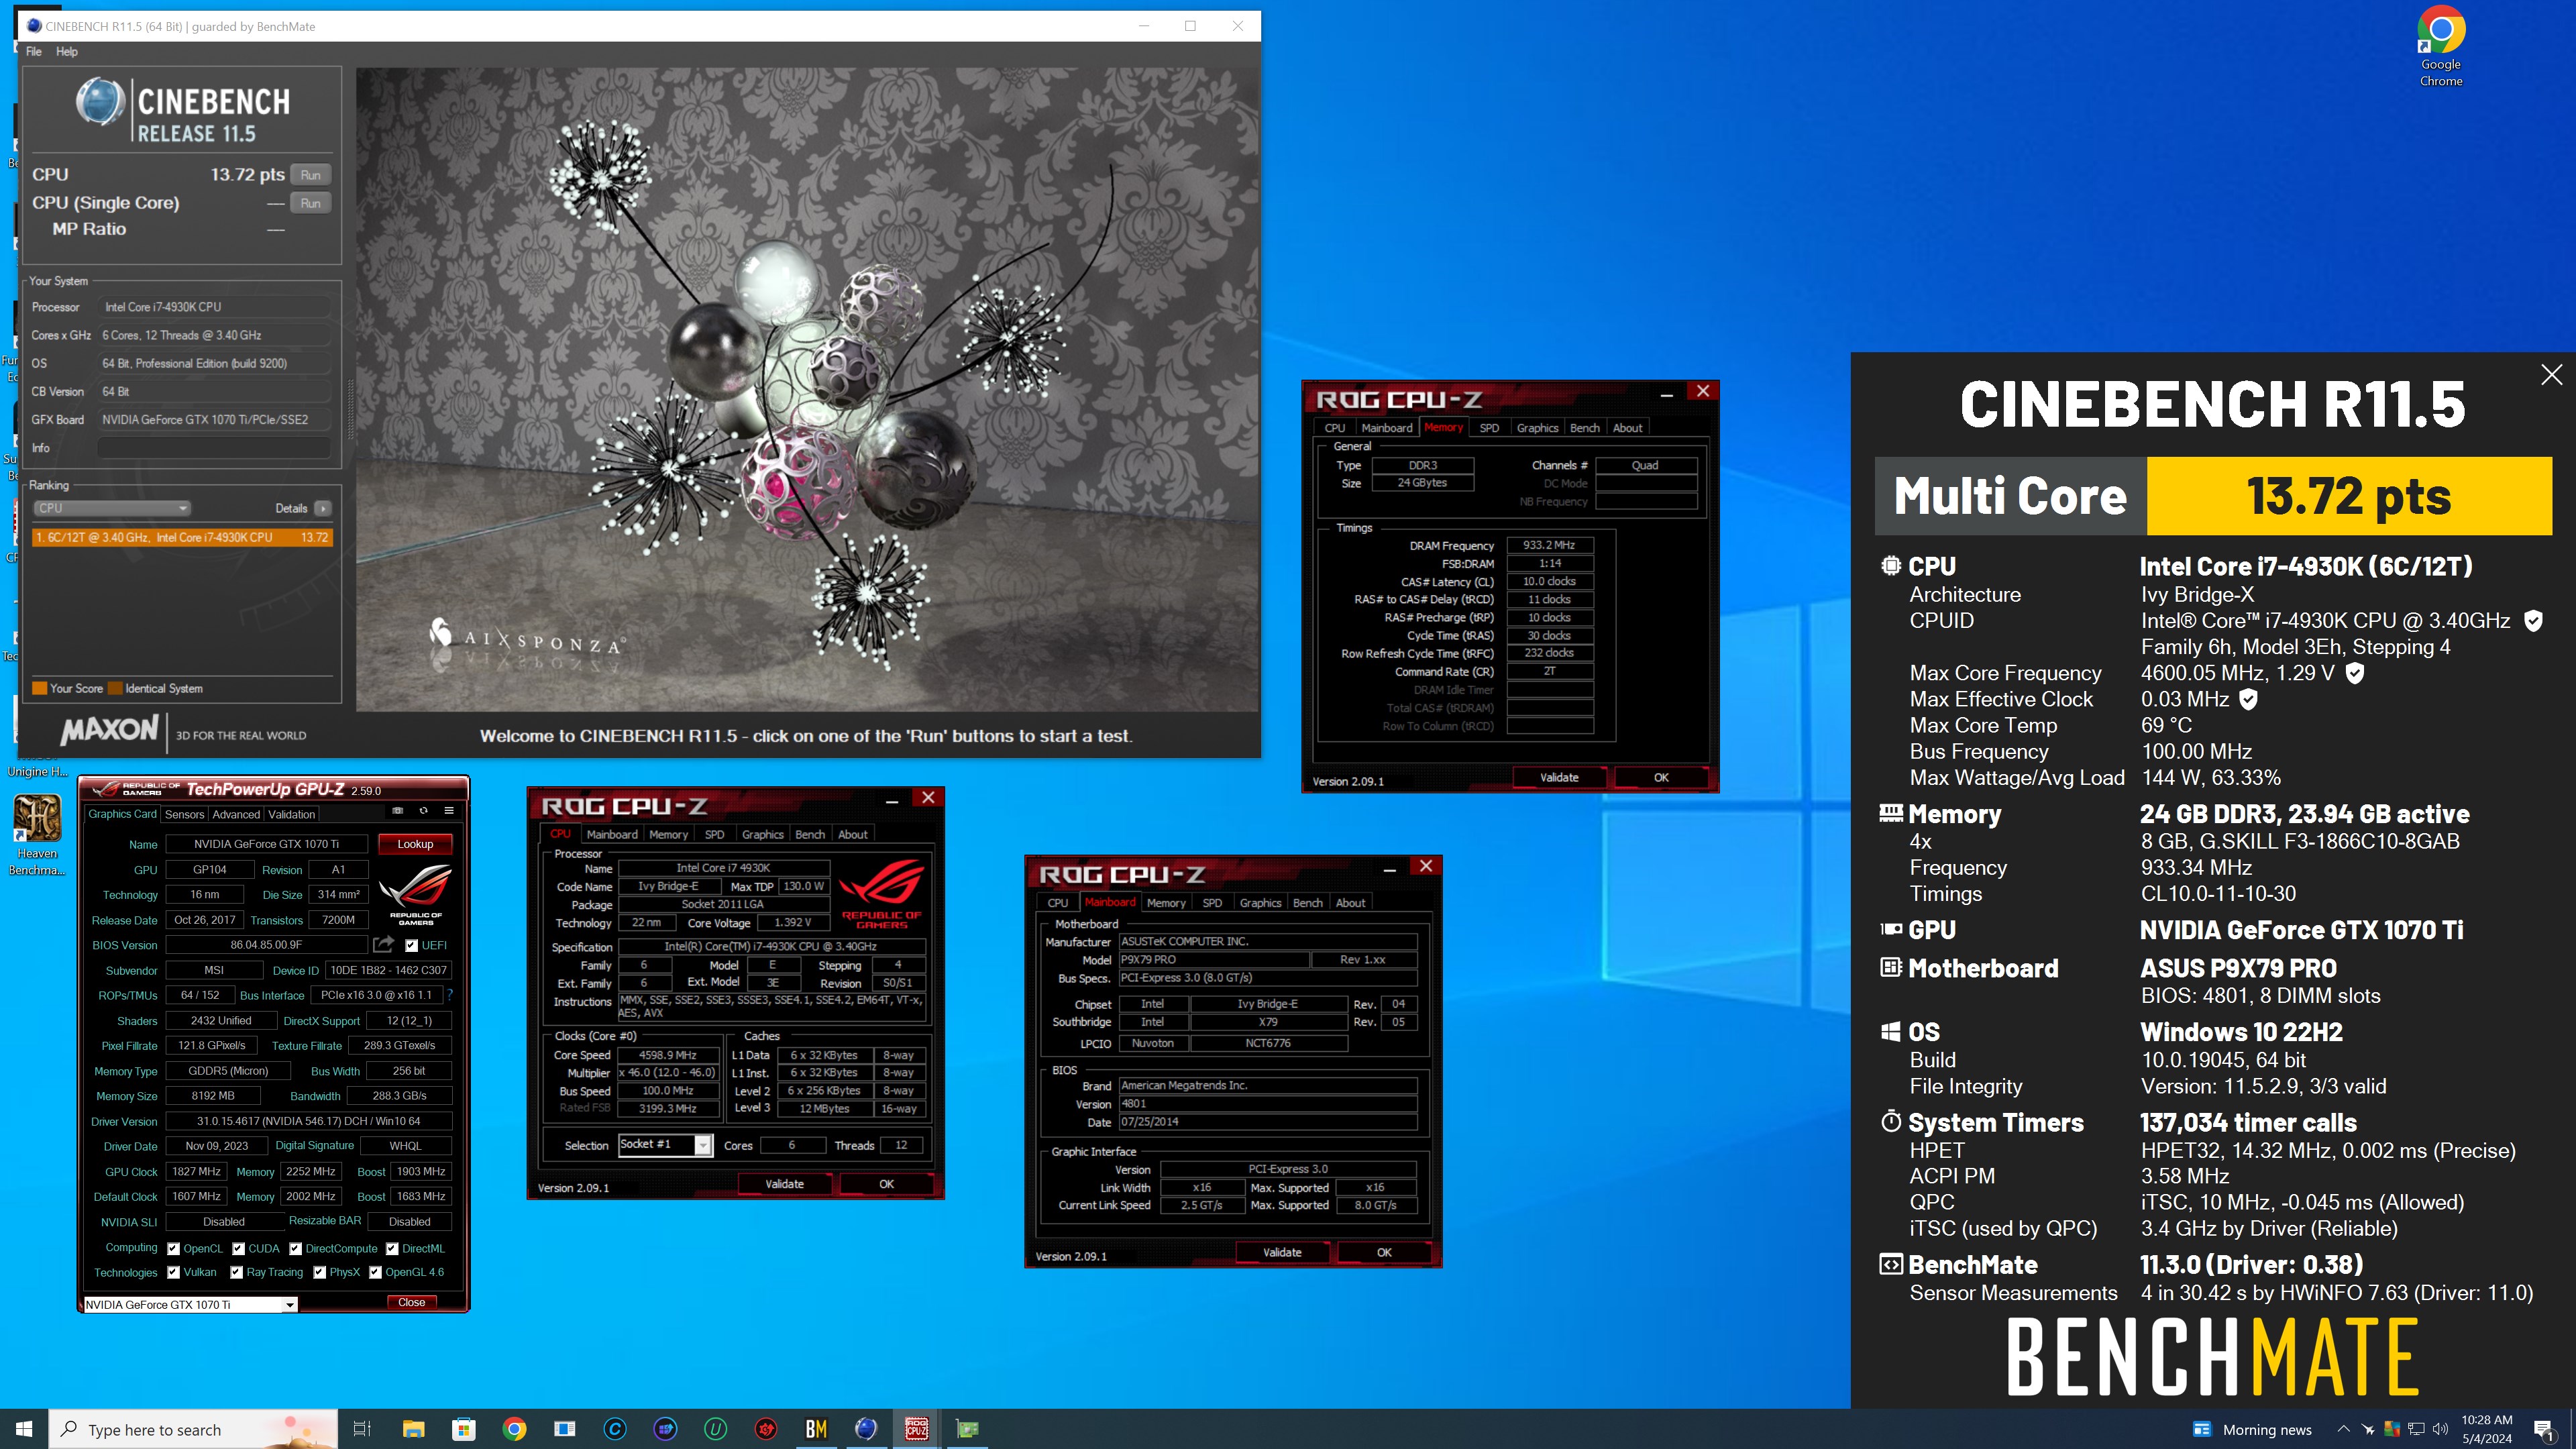Open Microsoft Store from the taskbar
The height and width of the screenshot is (1449, 2576).
(463, 1429)
